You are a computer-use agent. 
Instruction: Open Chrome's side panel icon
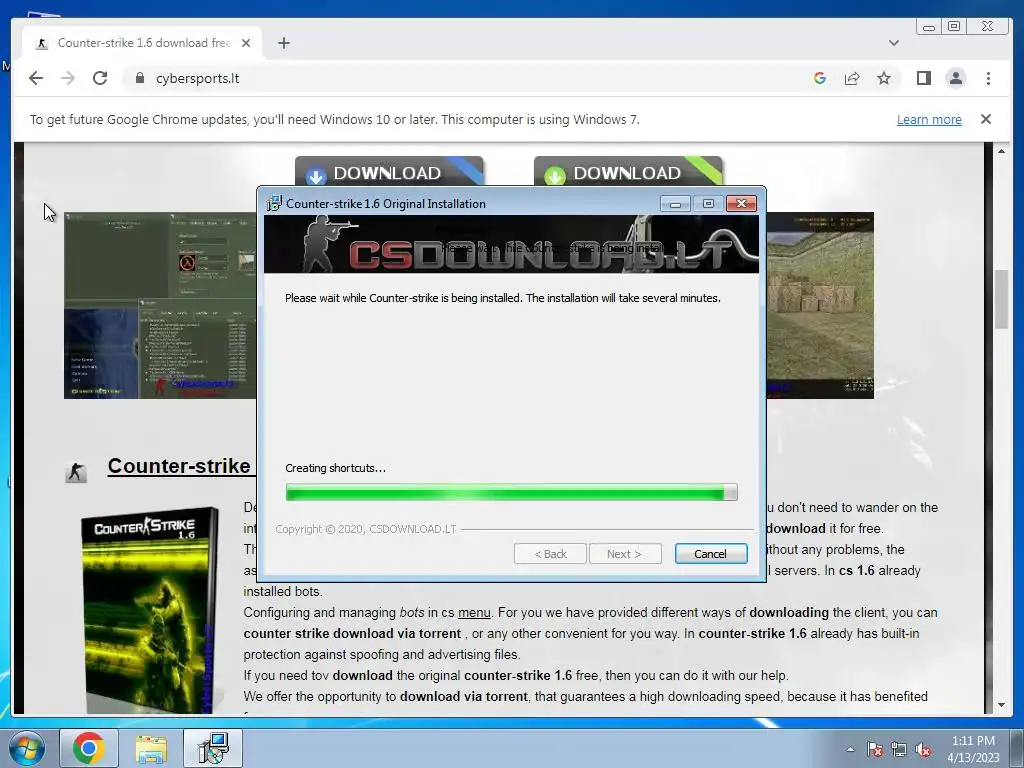(923, 78)
